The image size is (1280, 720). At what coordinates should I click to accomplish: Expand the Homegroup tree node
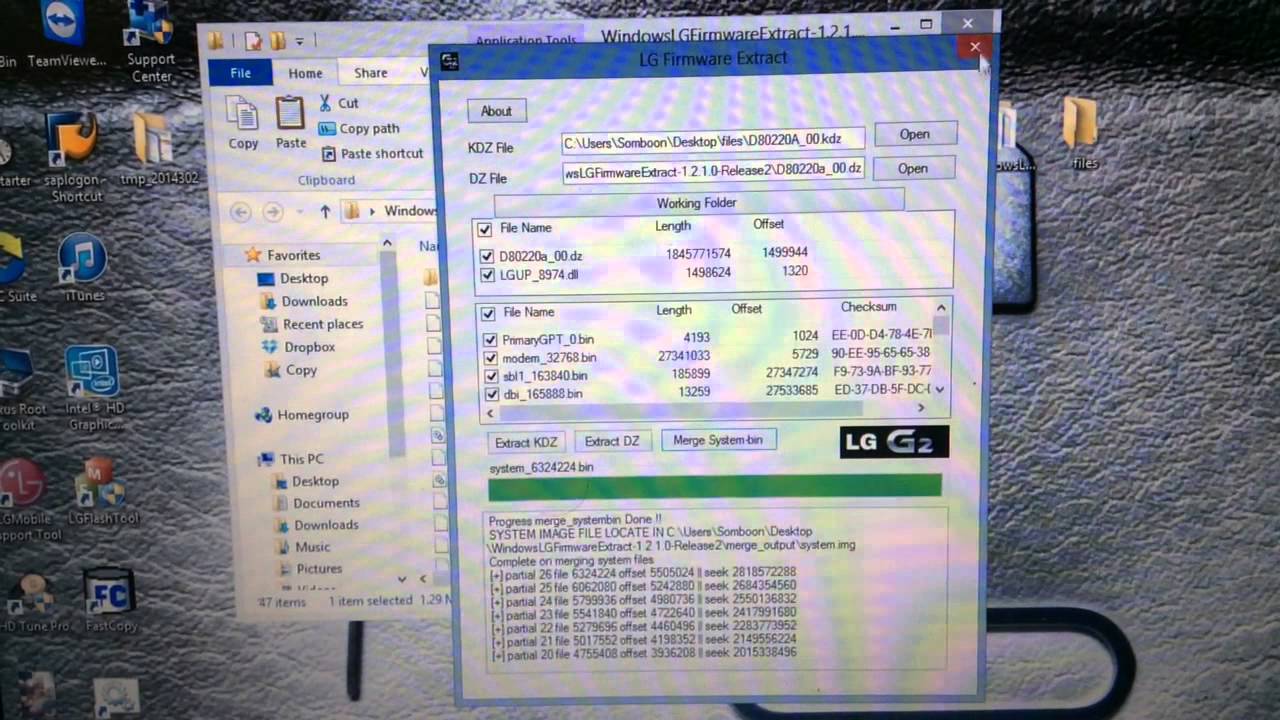click(x=248, y=415)
